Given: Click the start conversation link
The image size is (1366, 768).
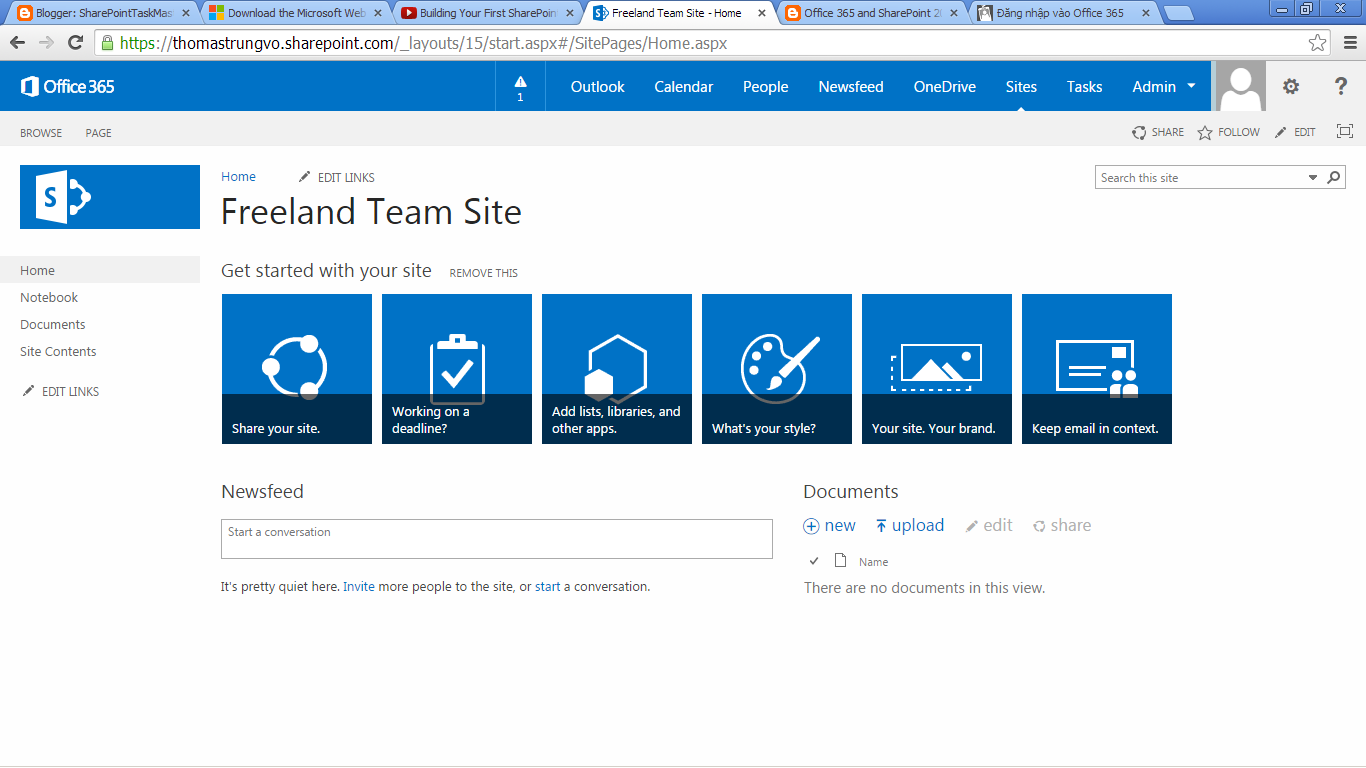Looking at the screenshot, I should [548, 587].
